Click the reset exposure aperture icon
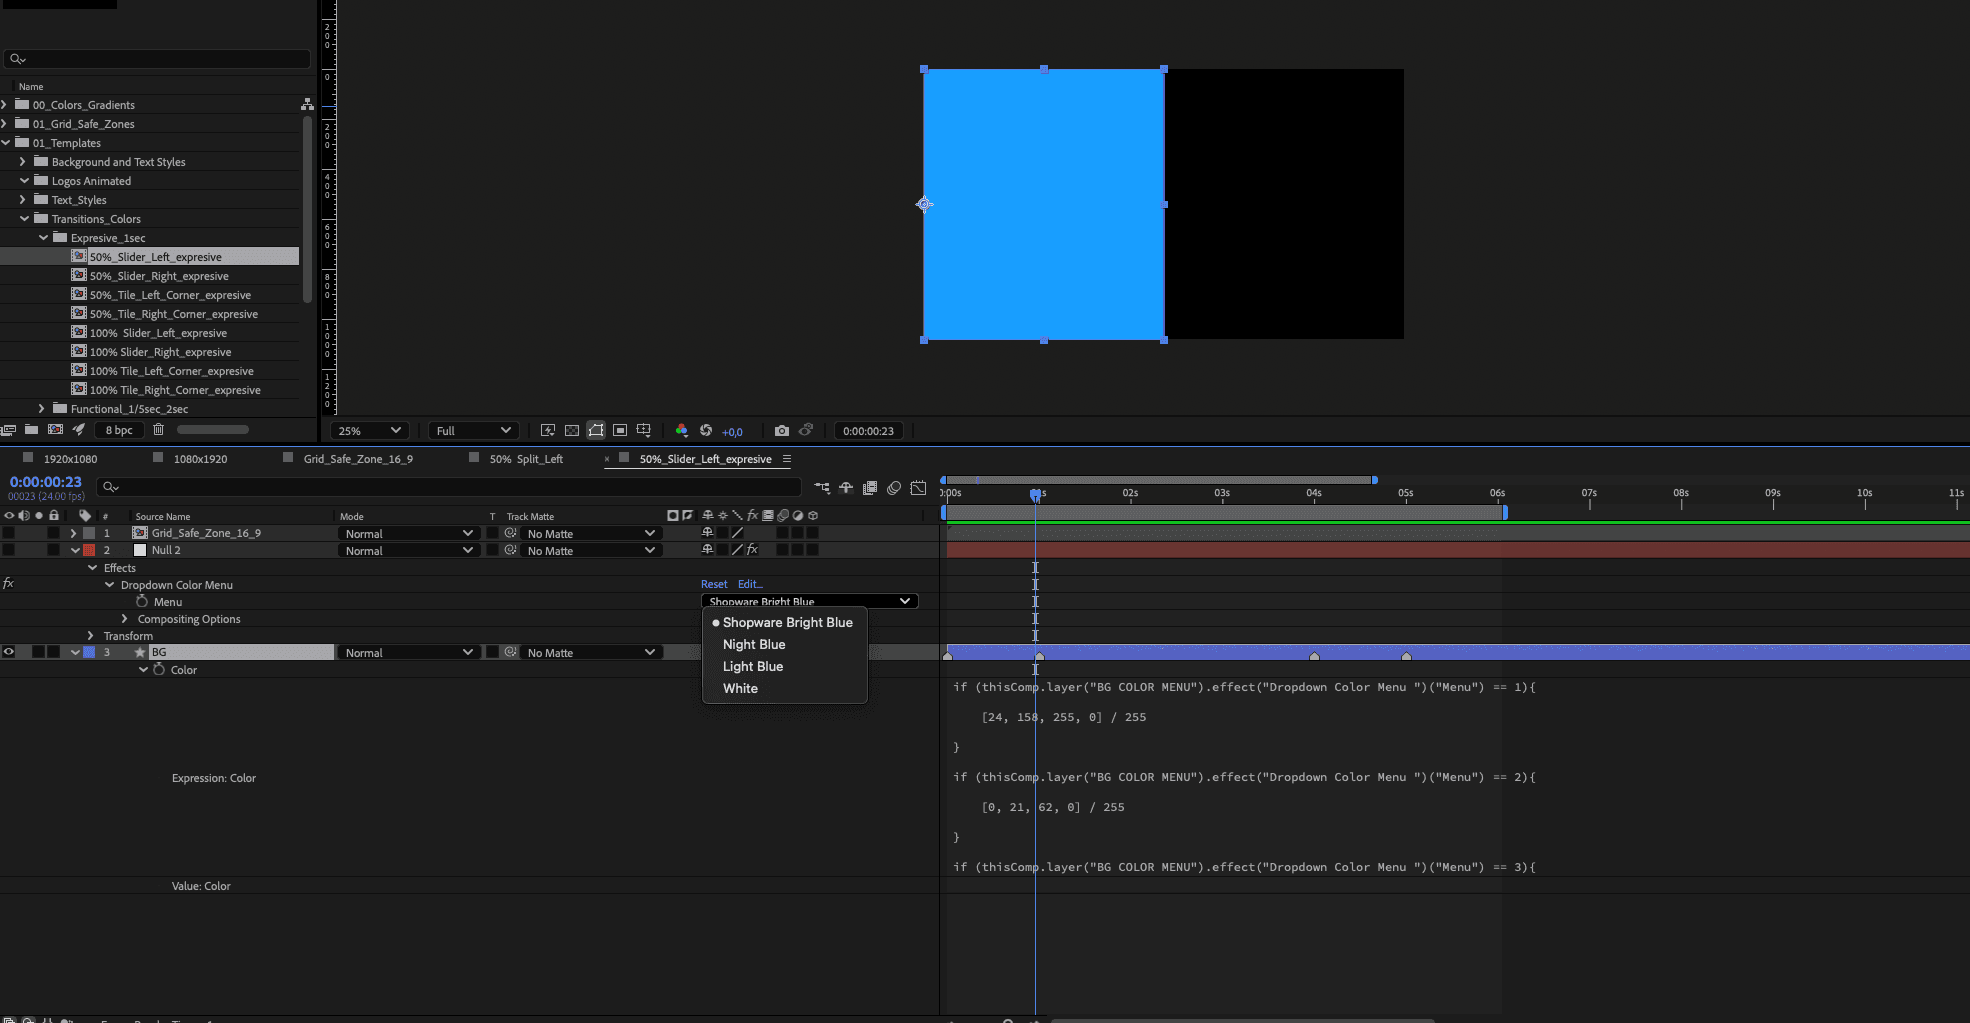 [x=706, y=431]
